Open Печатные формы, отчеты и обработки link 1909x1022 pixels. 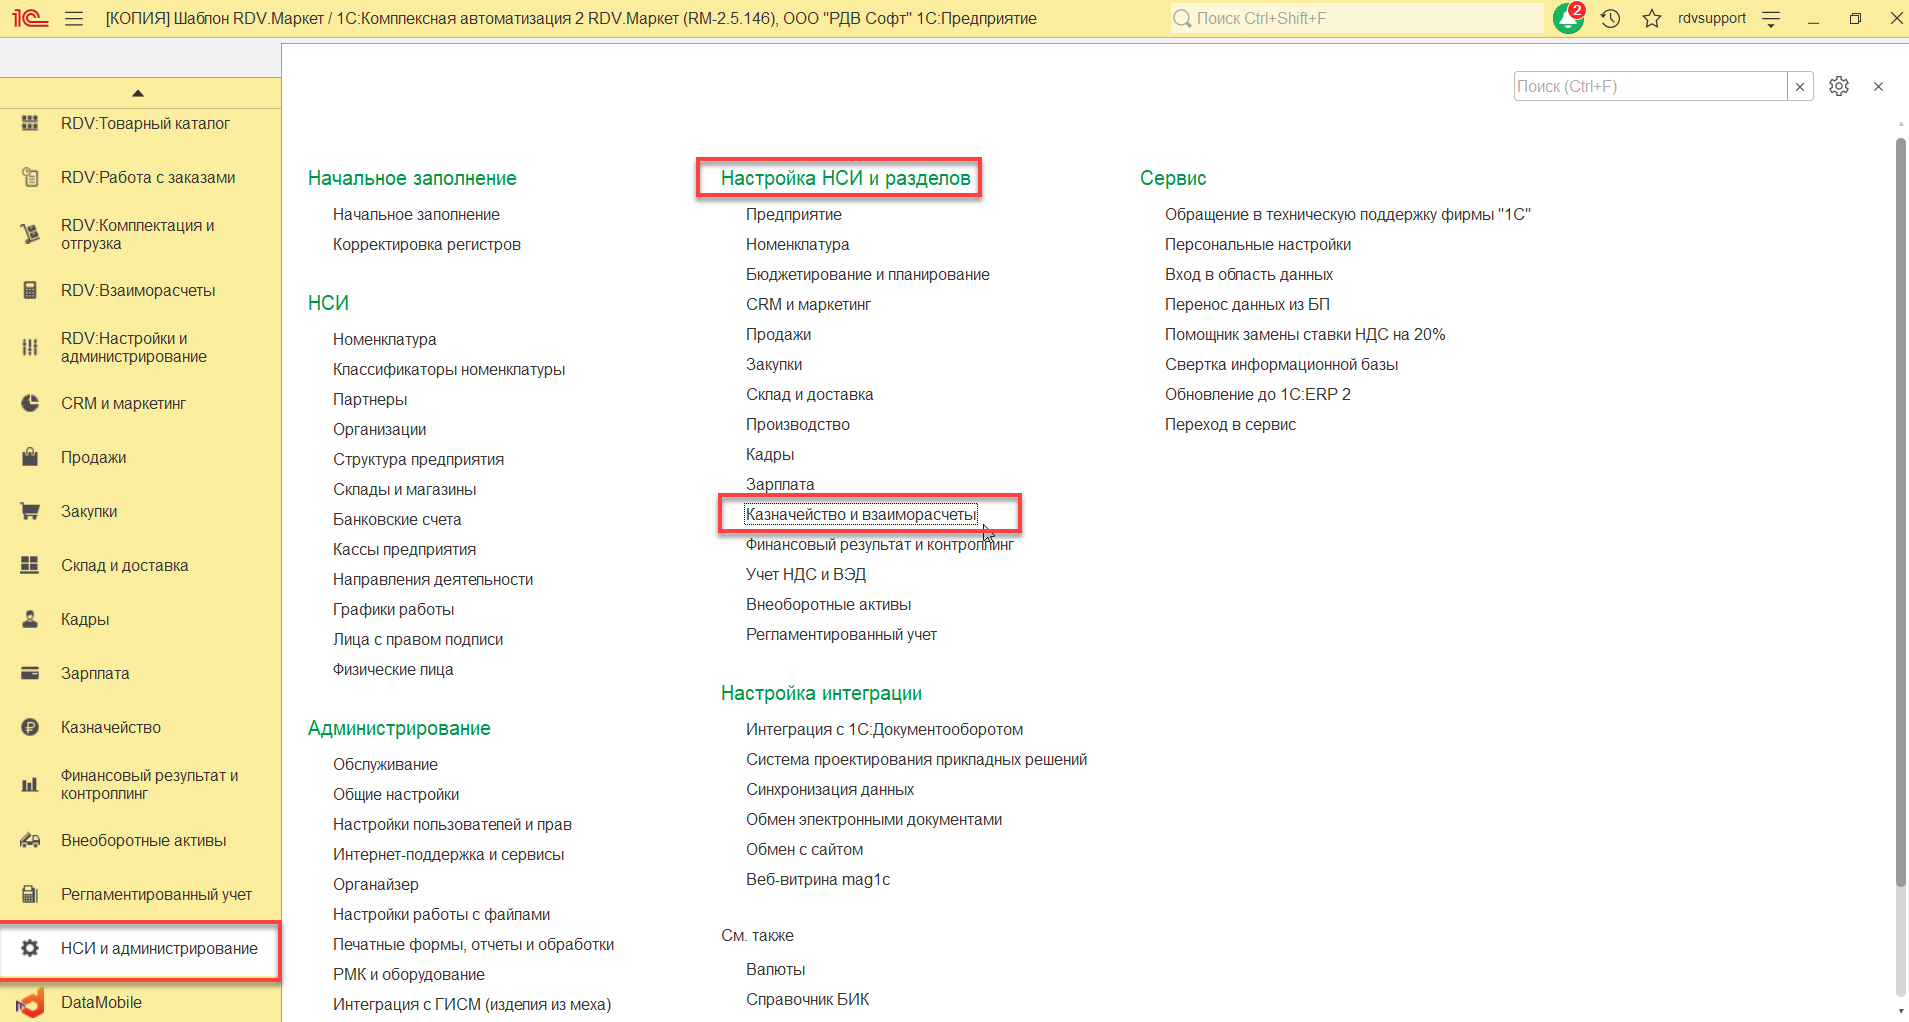pyautogui.click(x=474, y=944)
